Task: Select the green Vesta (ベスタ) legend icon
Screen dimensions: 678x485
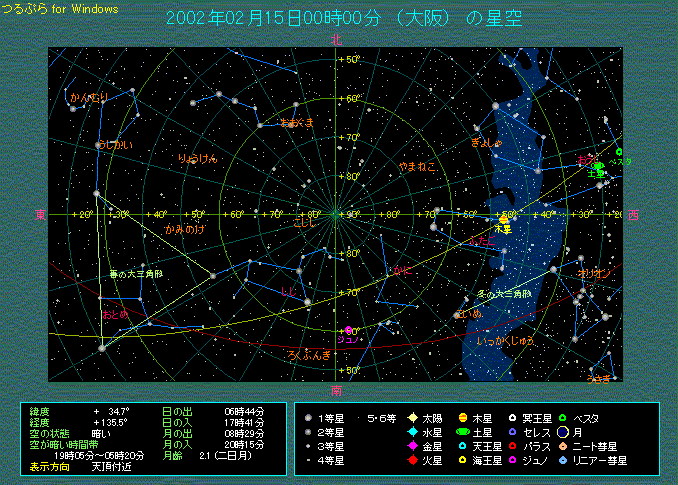Action: click(564, 418)
